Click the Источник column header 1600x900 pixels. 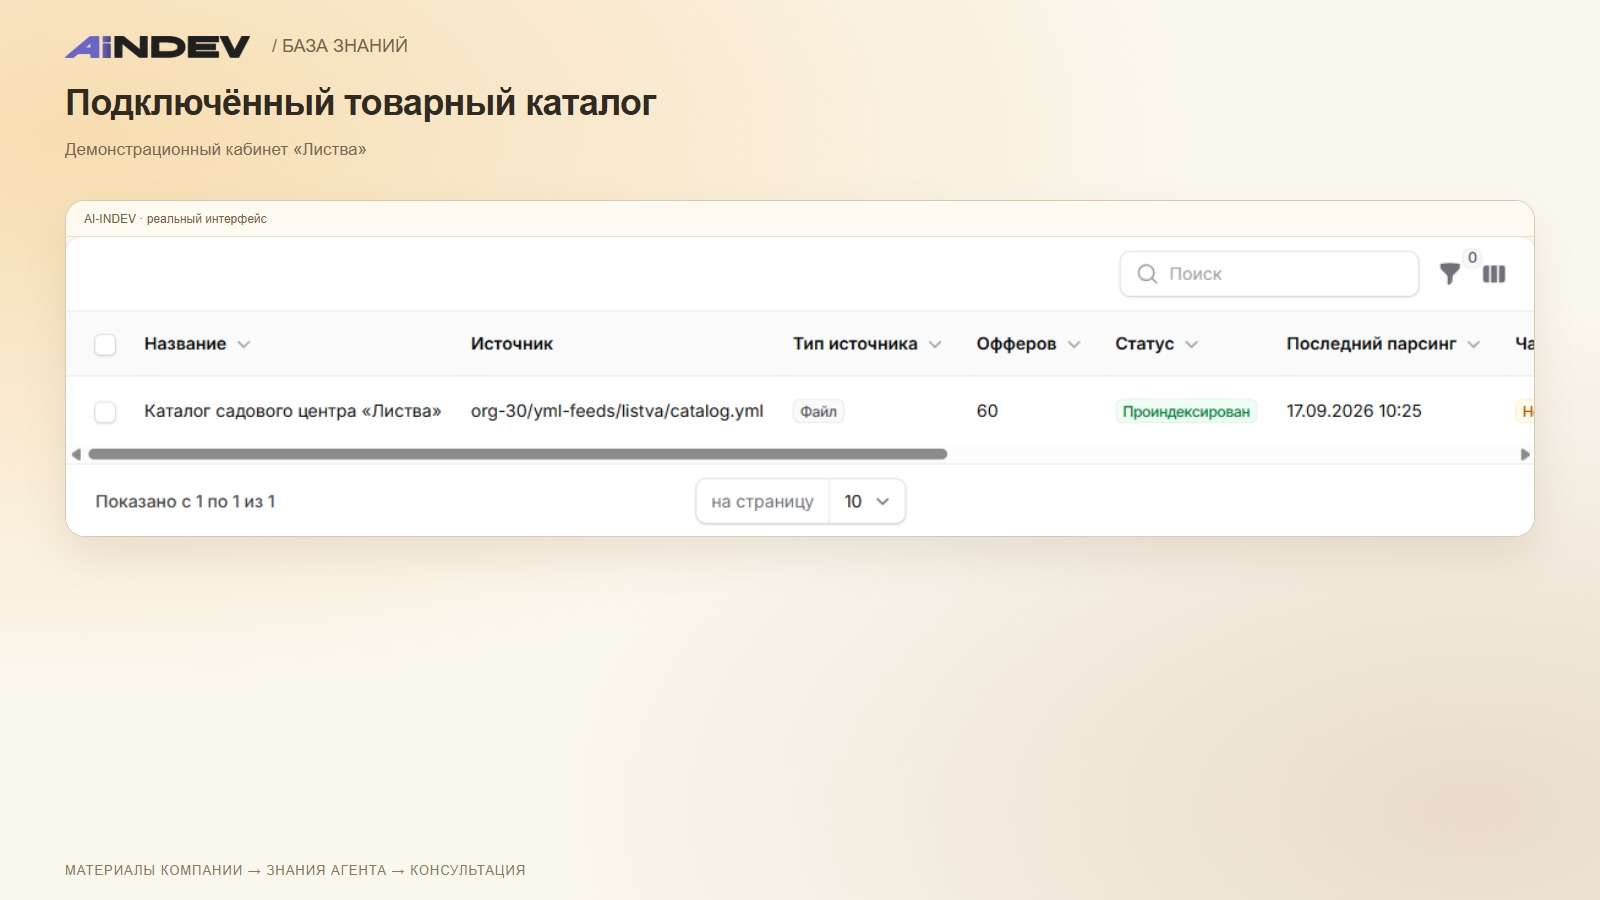pyautogui.click(x=512, y=344)
